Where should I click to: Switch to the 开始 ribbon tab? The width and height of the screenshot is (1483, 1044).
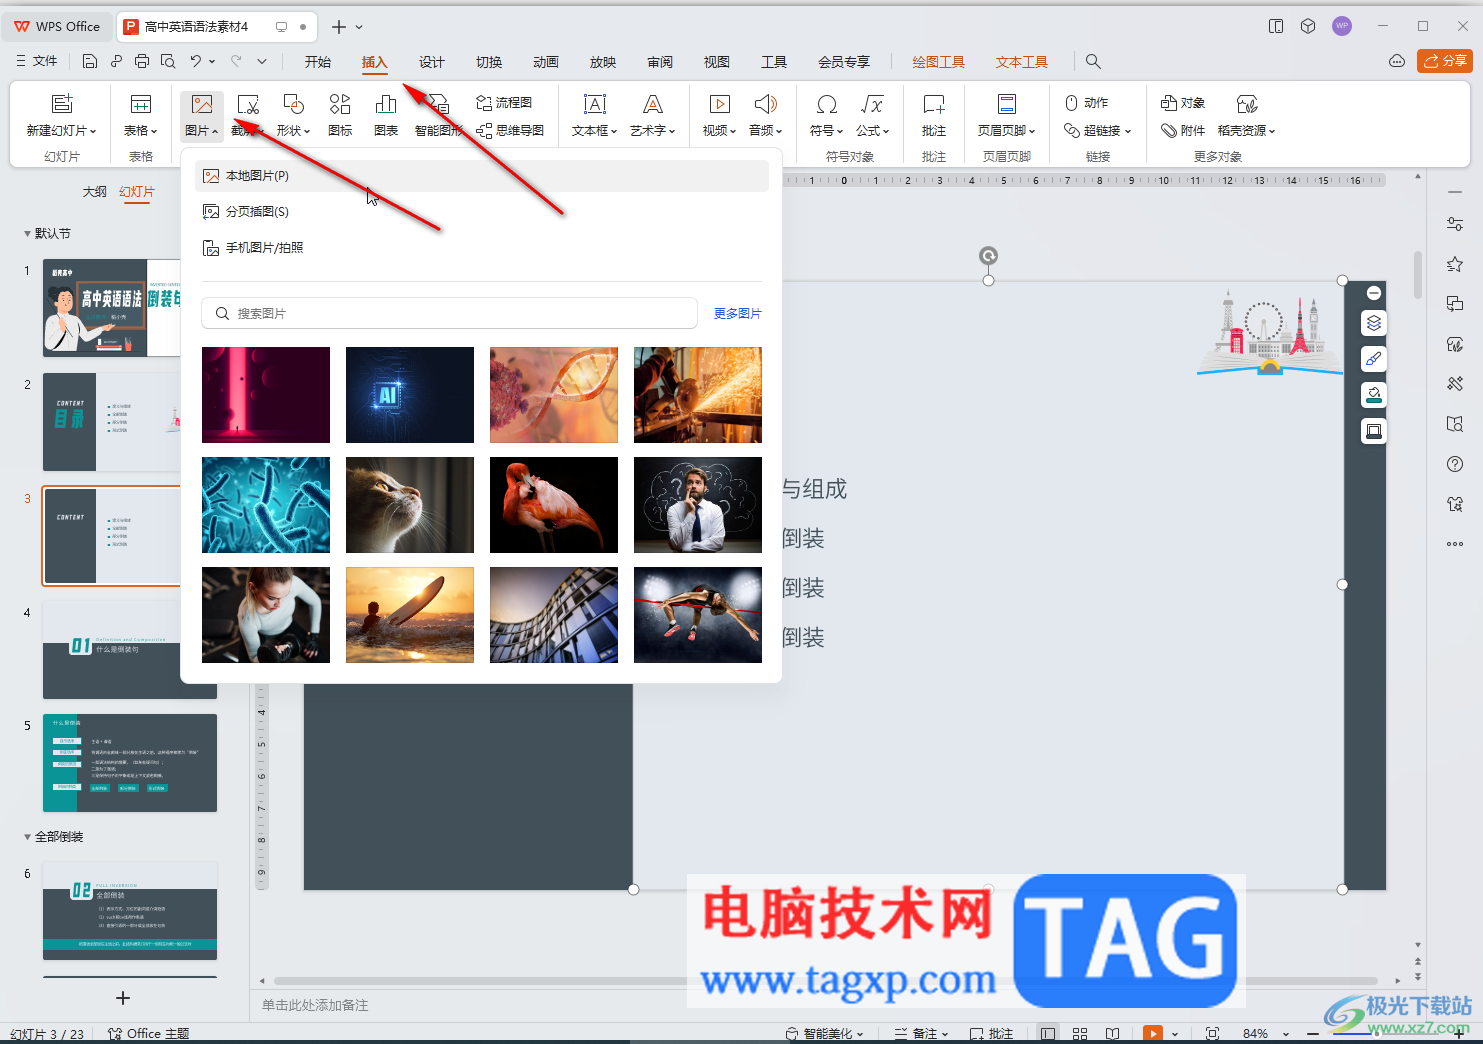click(x=318, y=62)
